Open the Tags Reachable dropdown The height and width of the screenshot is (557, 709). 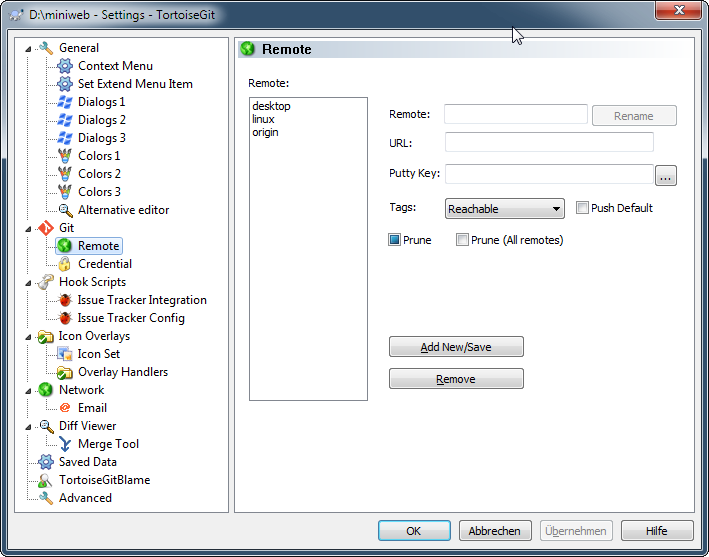pyautogui.click(x=505, y=209)
